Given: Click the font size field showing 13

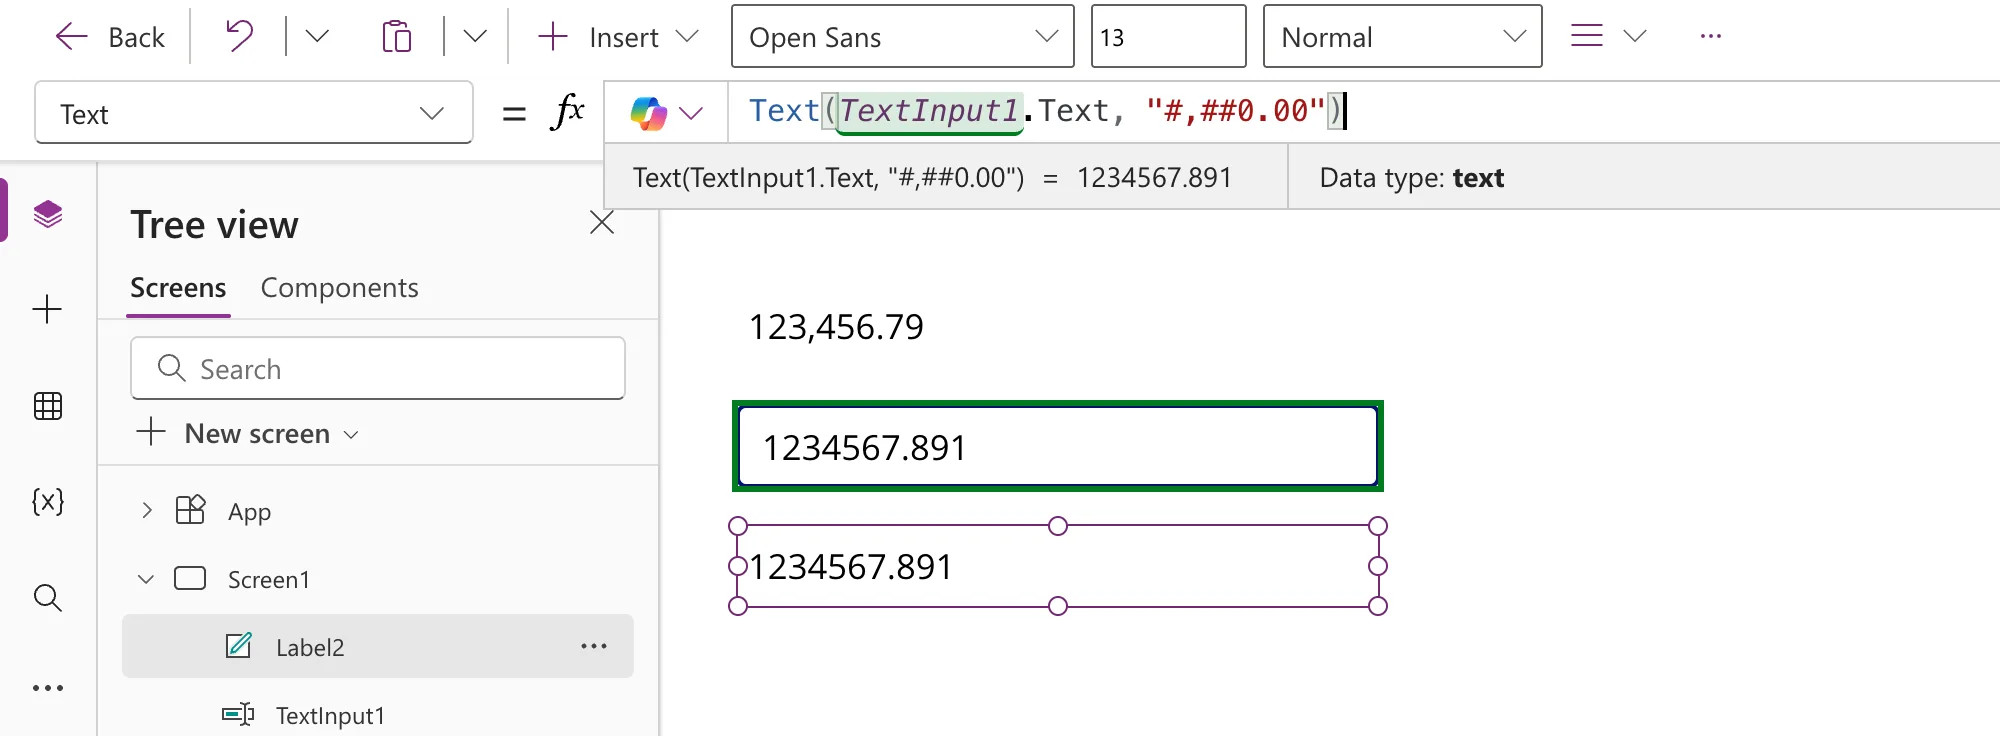Looking at the screenshot, I should point(1168,37).
